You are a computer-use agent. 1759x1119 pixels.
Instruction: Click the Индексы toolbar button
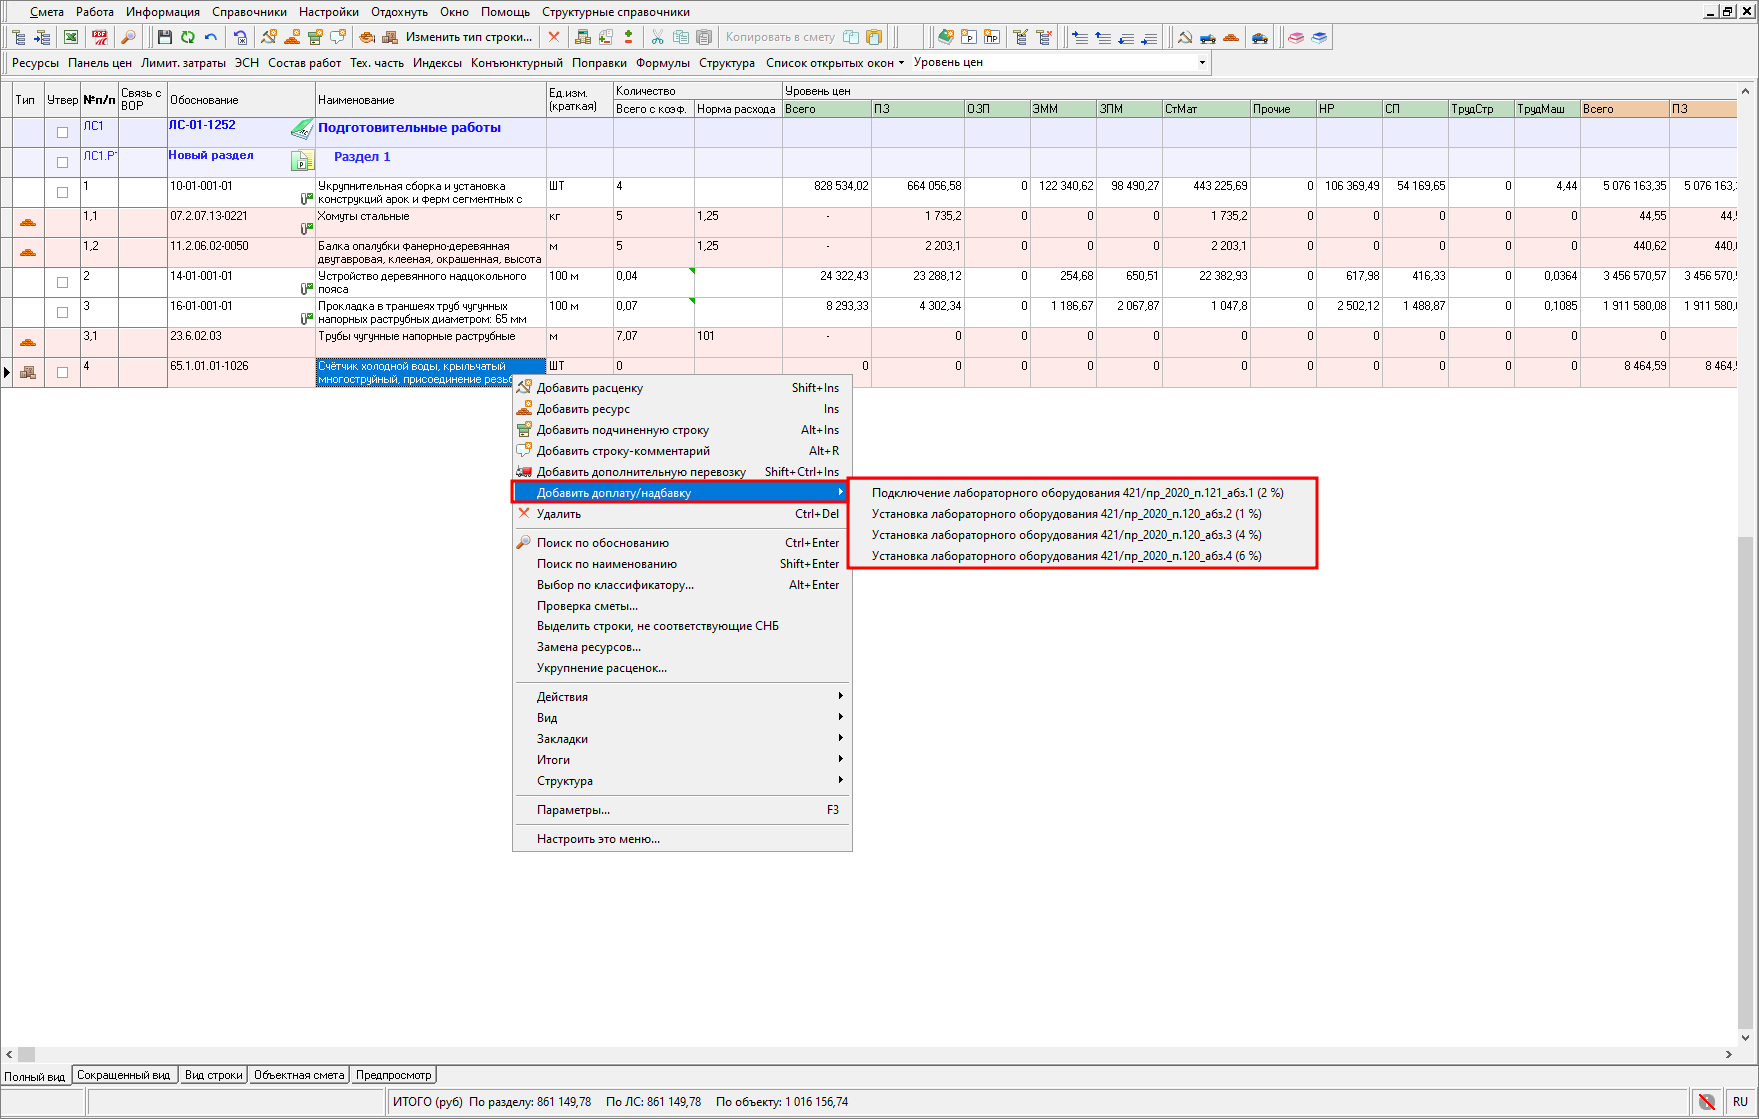coord(437,63)
